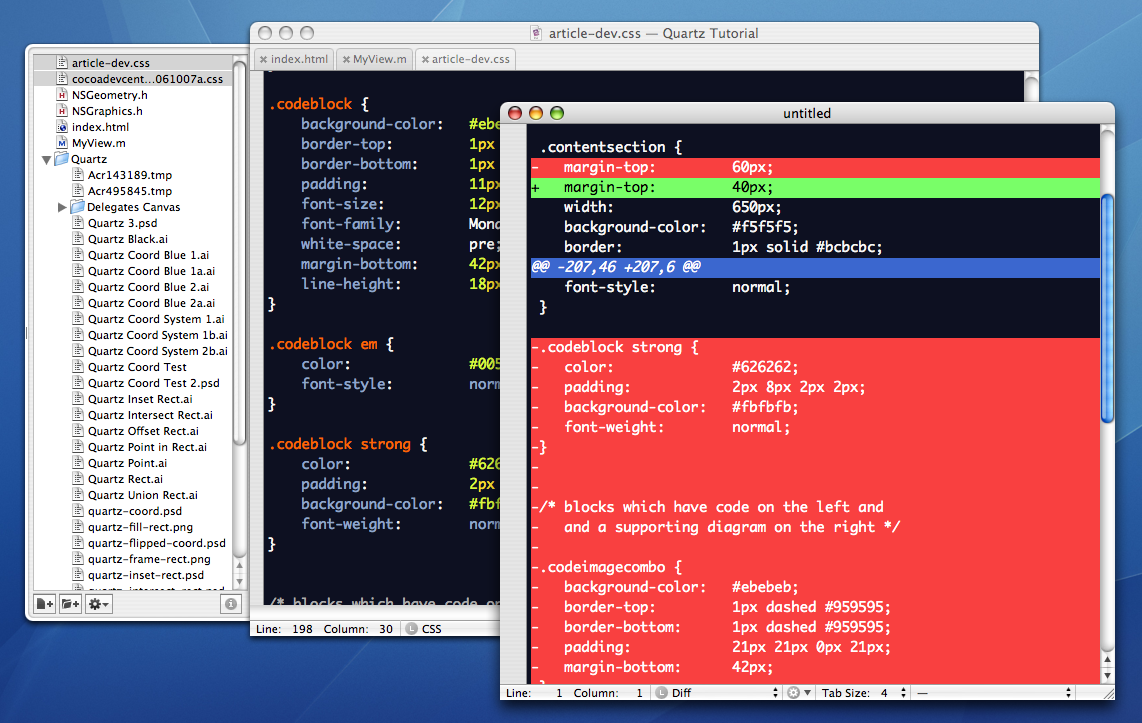Select NSGeometry.h in the file list
The width and height of the screenshot is (1142, 723).
click(109, 95)
